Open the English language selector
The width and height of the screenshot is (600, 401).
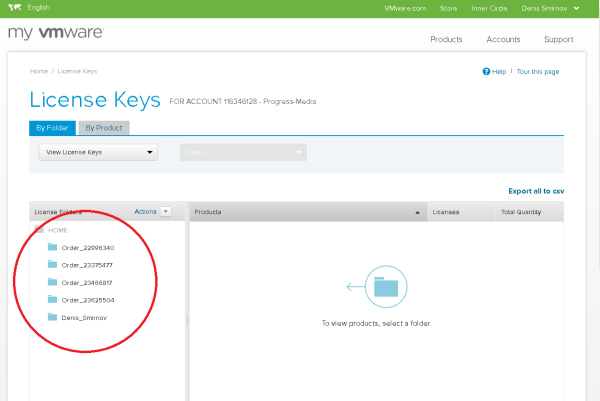[39, 7]
